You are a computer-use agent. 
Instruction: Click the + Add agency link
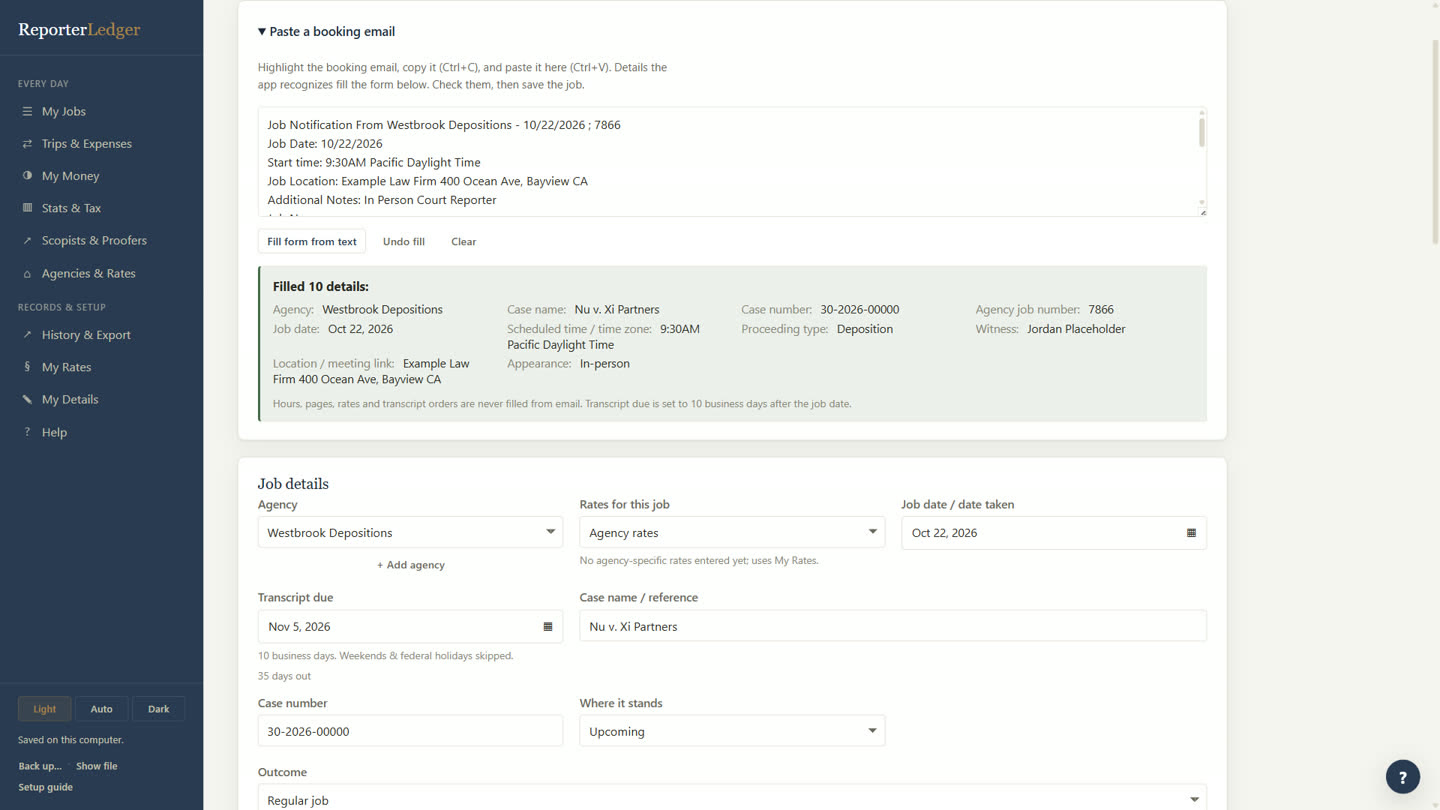pos(410,565)
